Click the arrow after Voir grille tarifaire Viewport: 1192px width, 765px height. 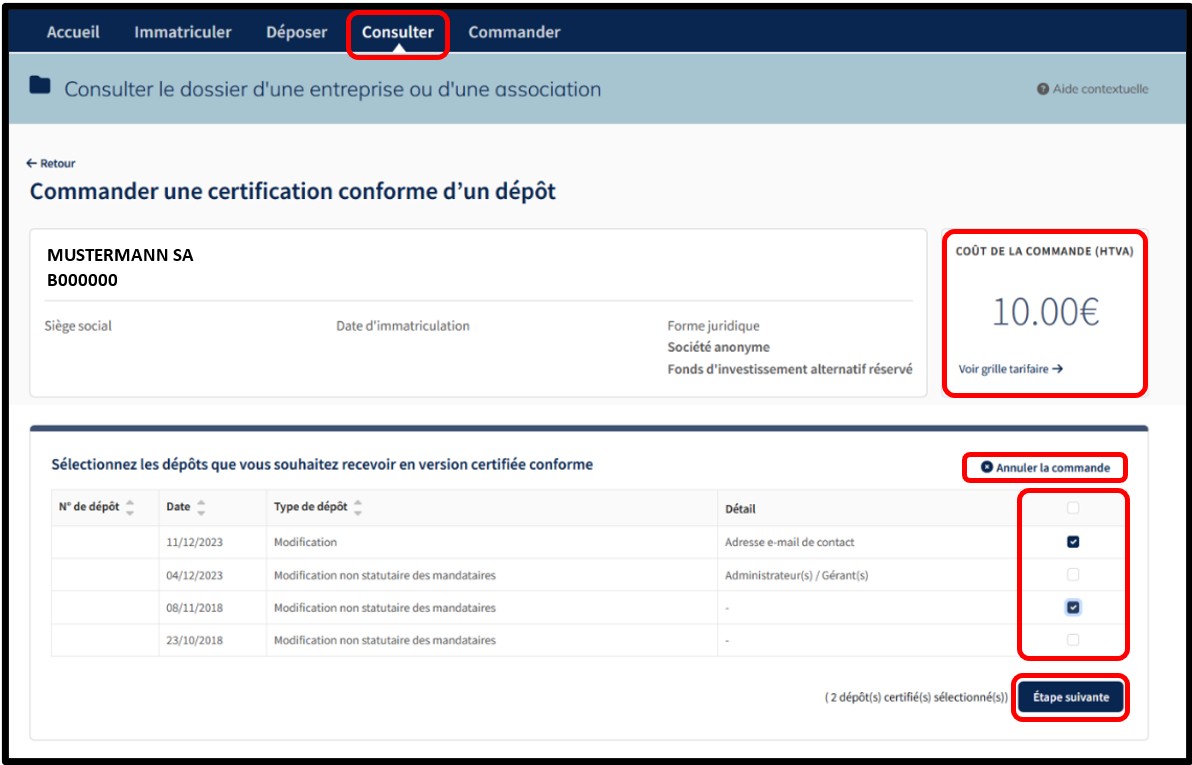1057,369
